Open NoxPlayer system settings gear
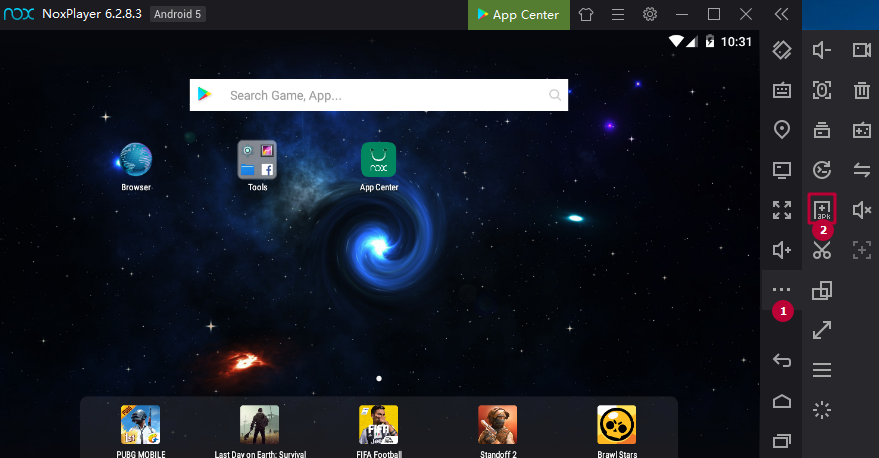This screenshot has height=458, width=879. [650, 15]
